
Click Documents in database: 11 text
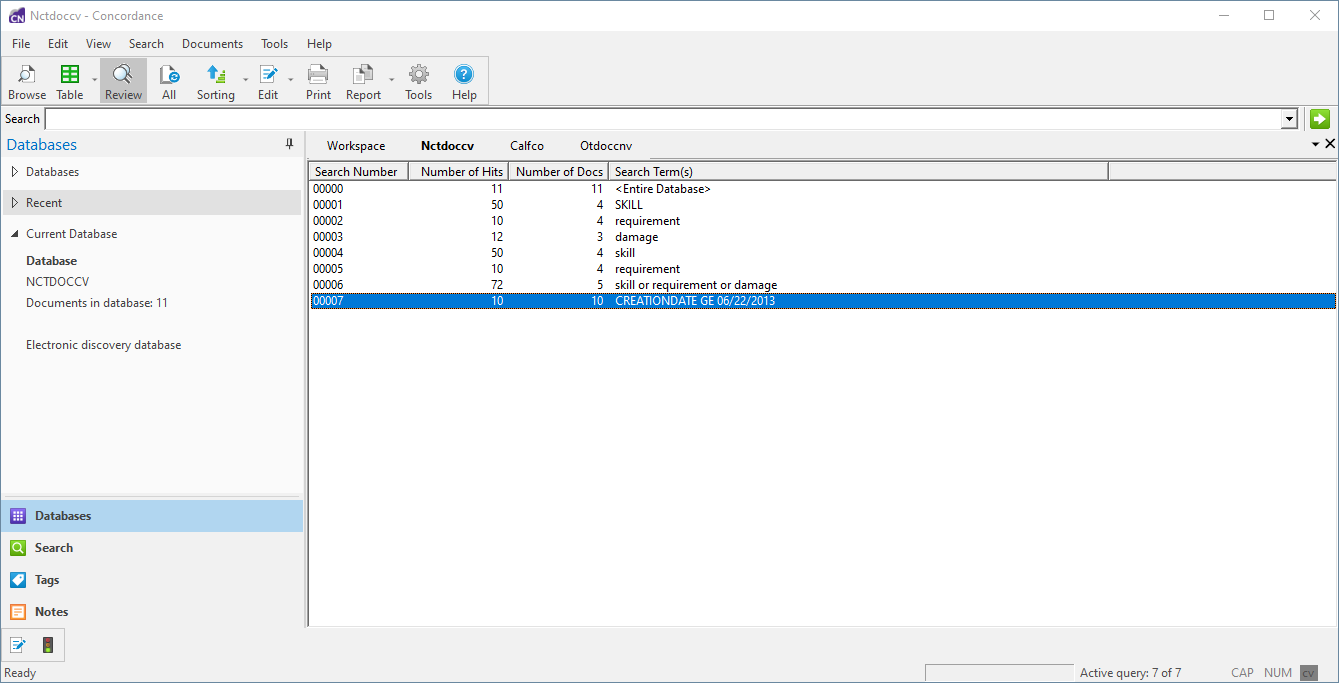pos(97,303)
